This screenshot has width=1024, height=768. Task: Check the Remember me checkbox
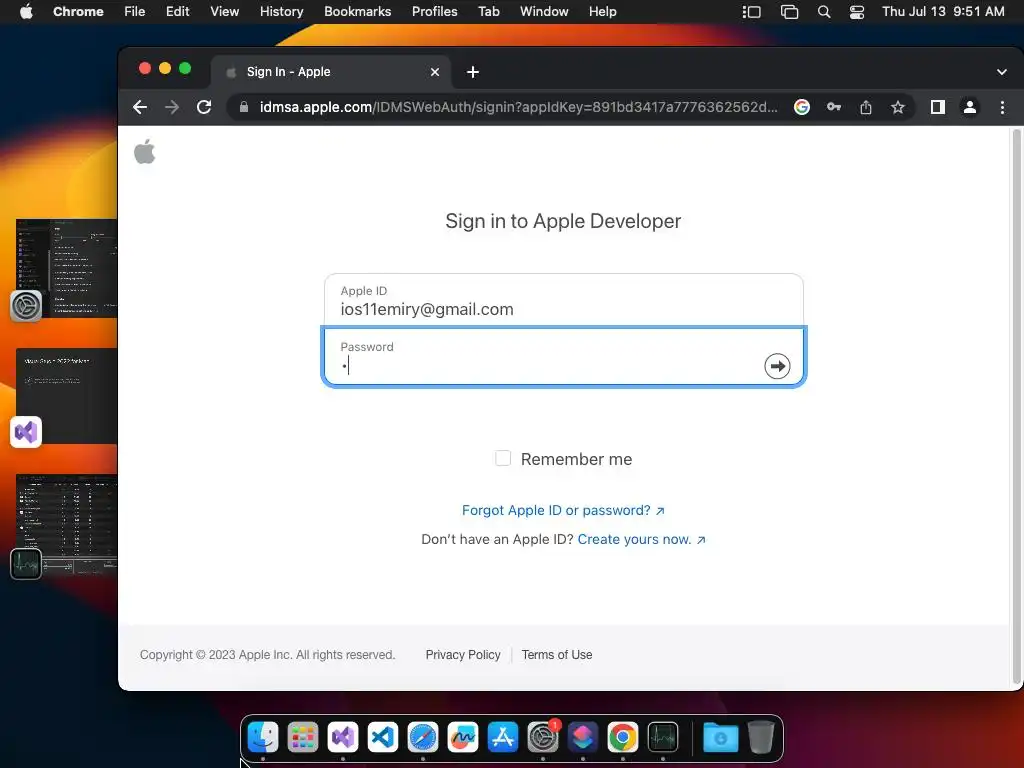(503, 458)
